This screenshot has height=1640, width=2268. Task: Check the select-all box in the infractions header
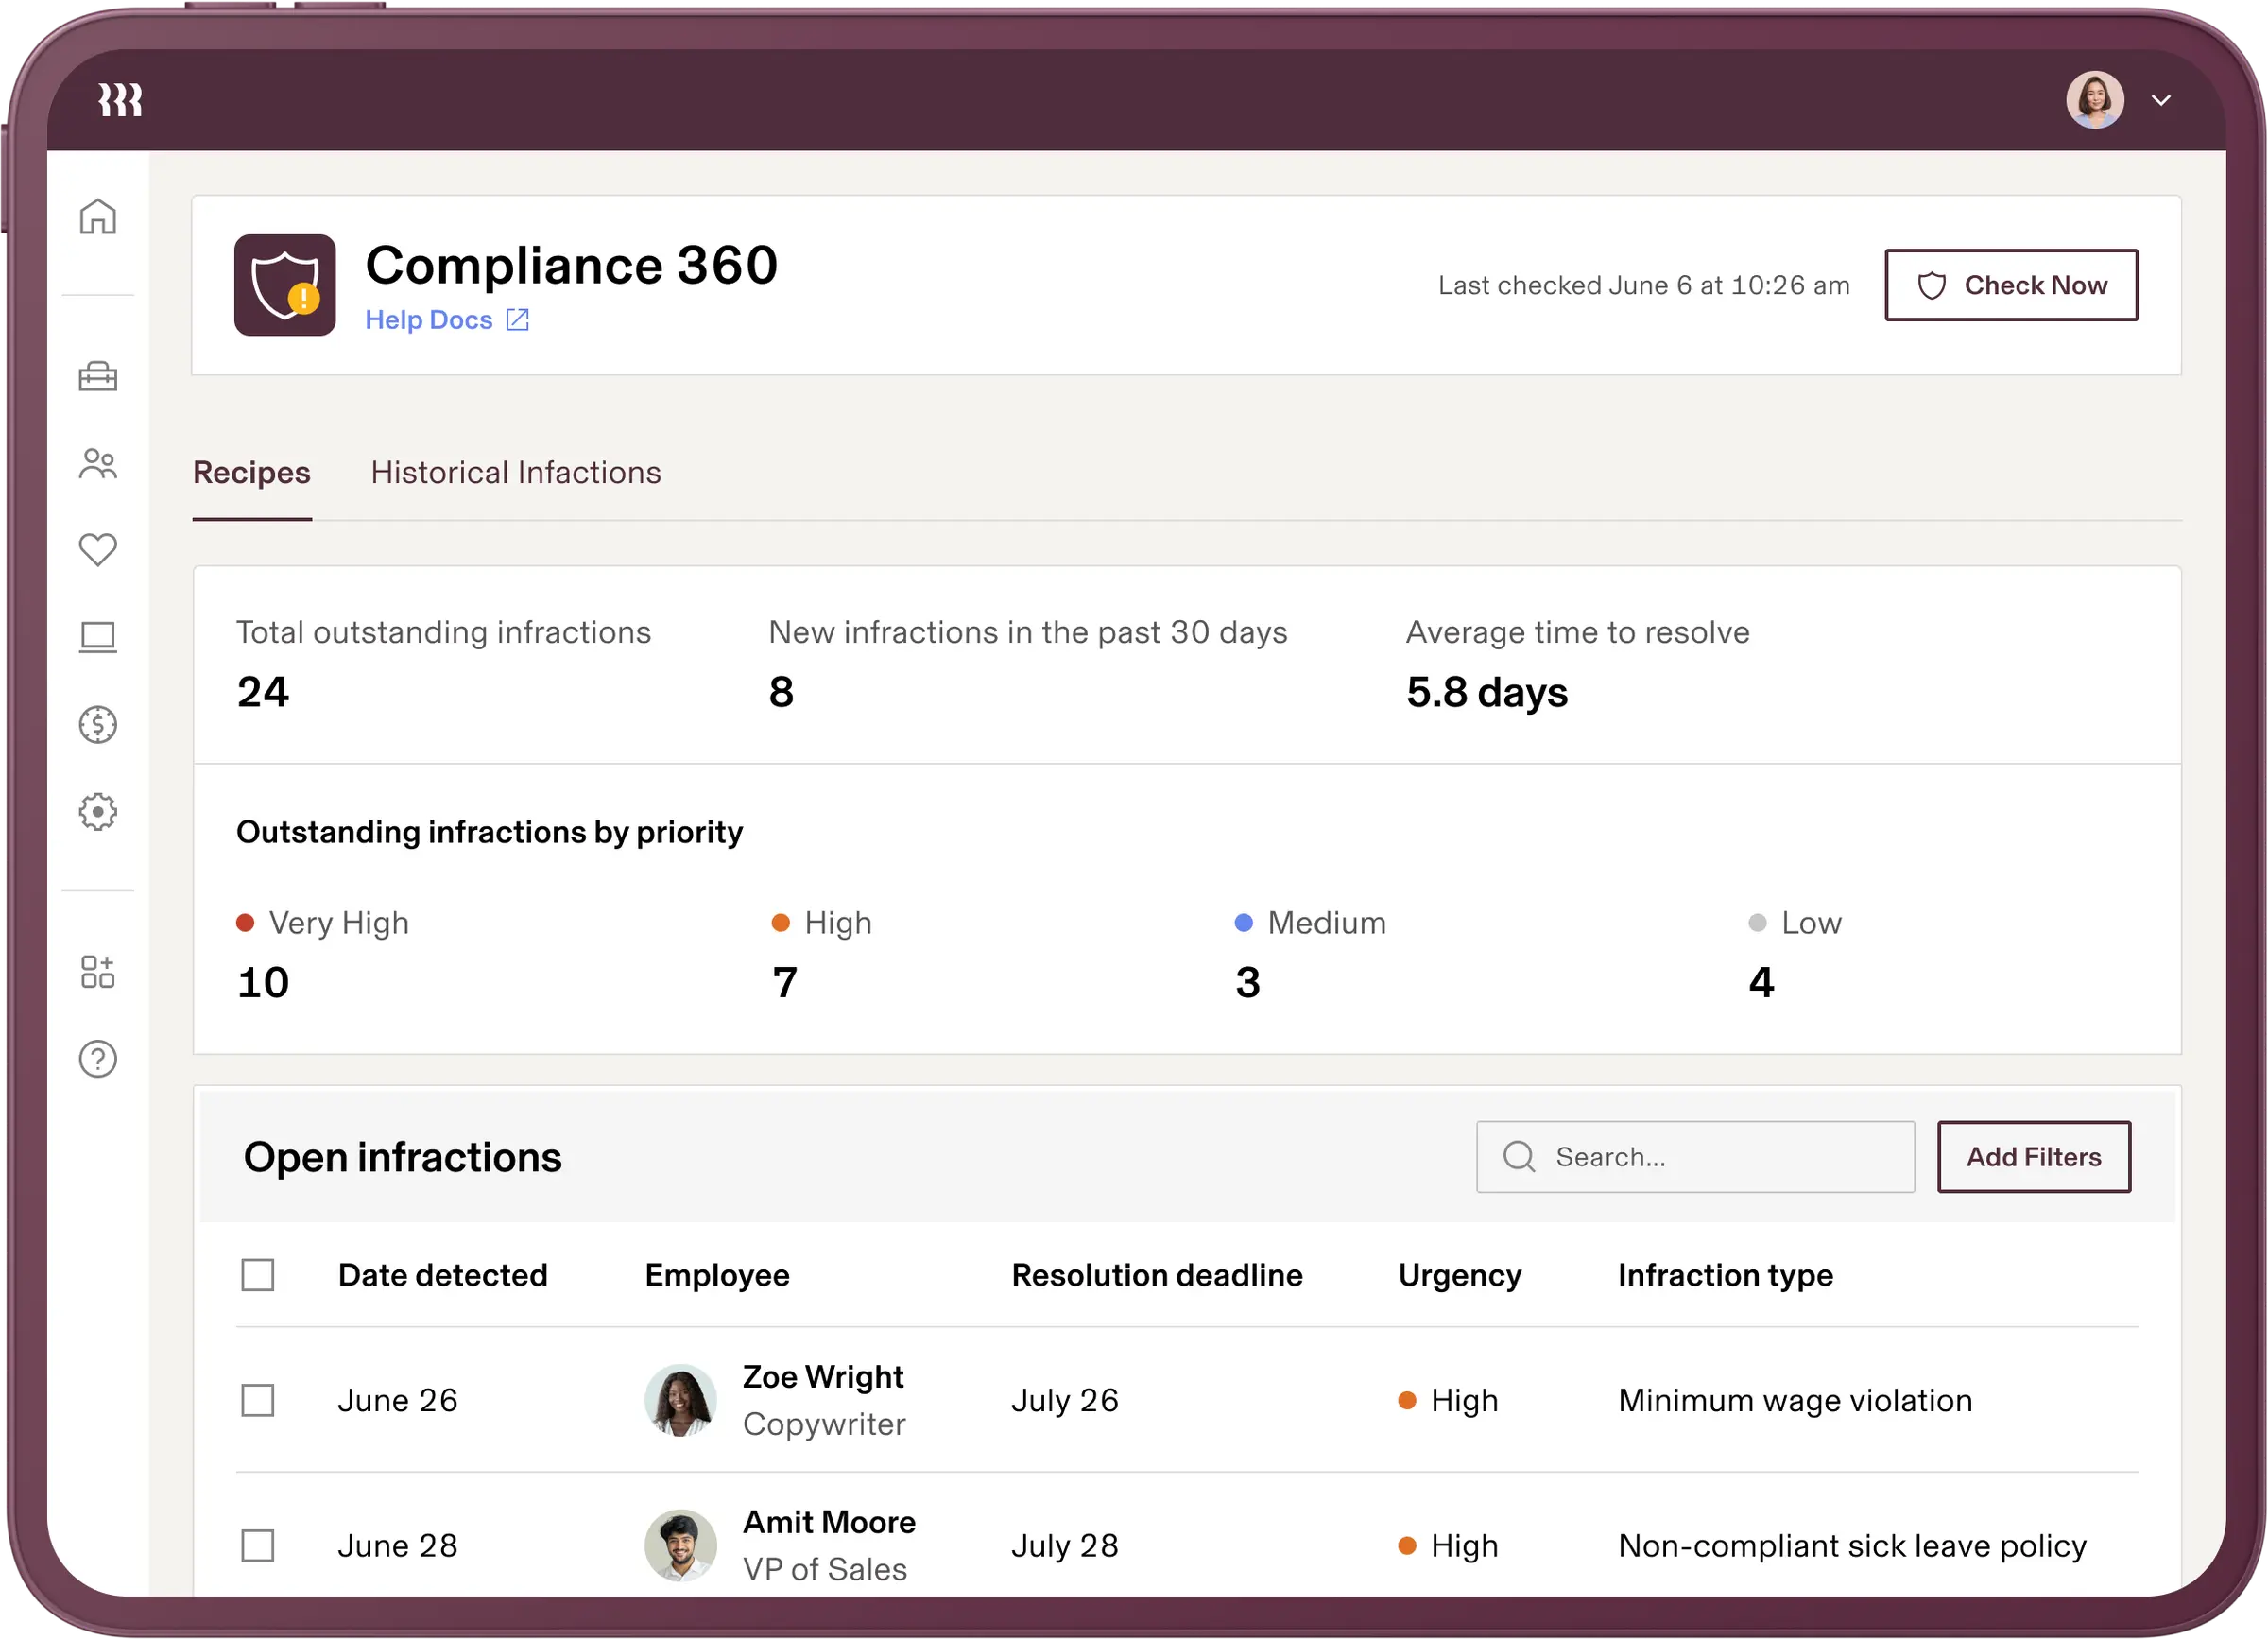point(258,1274)
